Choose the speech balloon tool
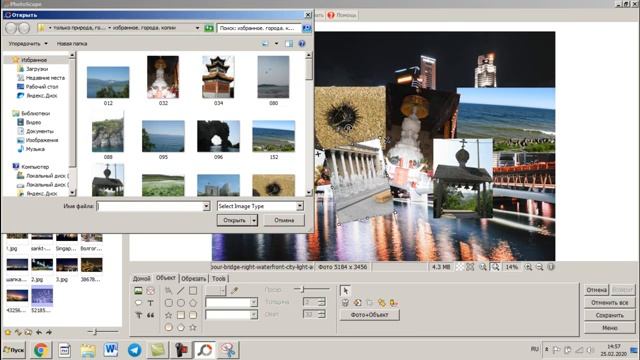 (x=138, y=303)
